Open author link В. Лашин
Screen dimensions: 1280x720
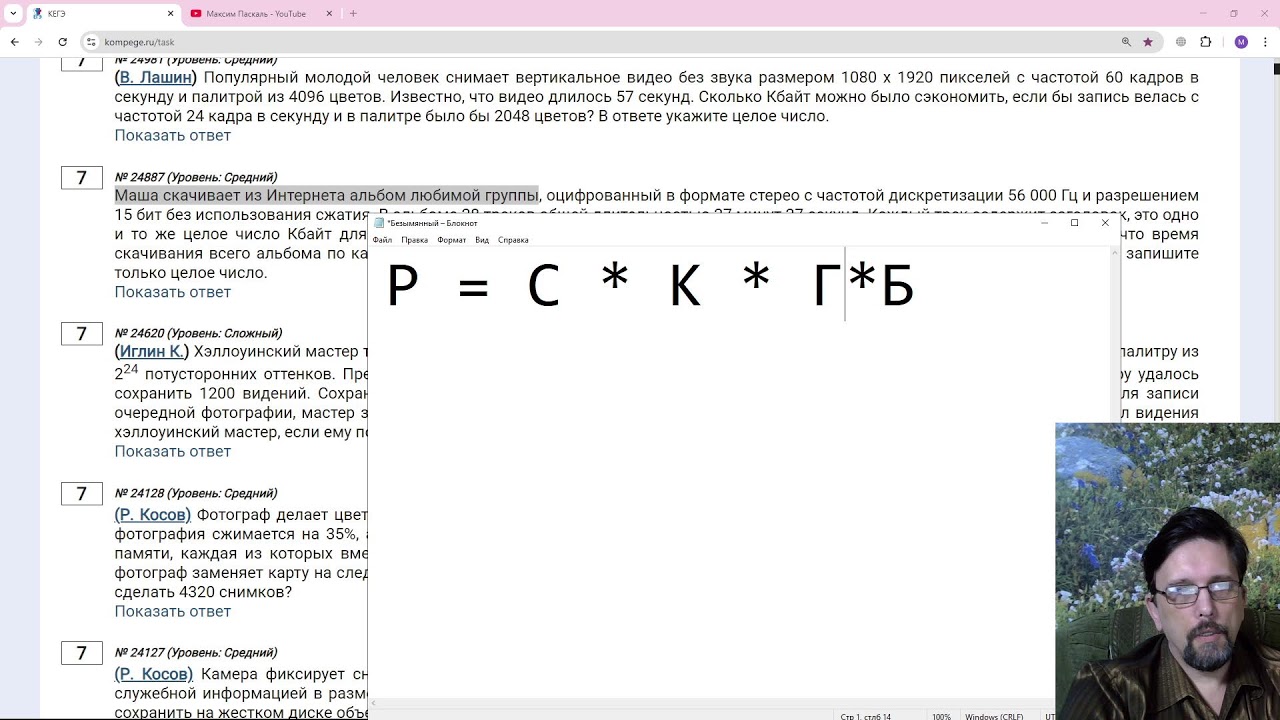click(156, 78)
